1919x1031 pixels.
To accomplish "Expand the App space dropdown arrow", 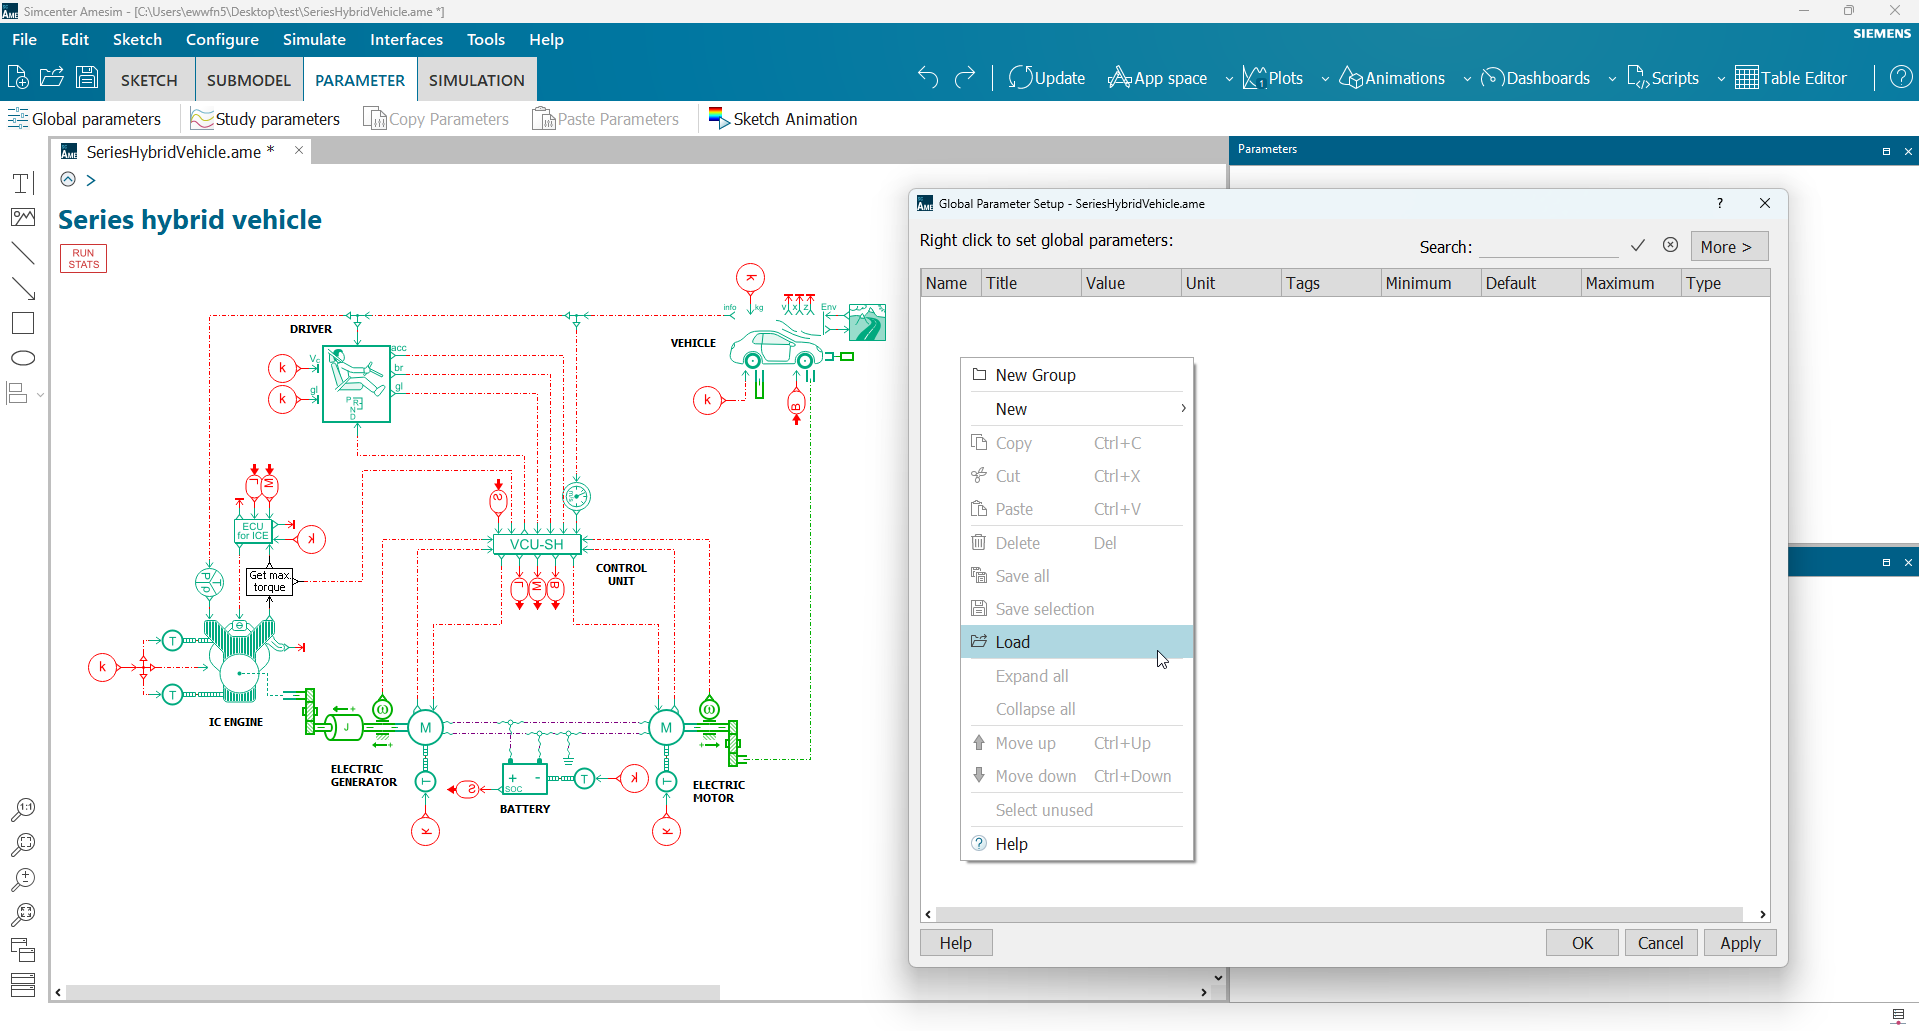I will click(1229, 79).
